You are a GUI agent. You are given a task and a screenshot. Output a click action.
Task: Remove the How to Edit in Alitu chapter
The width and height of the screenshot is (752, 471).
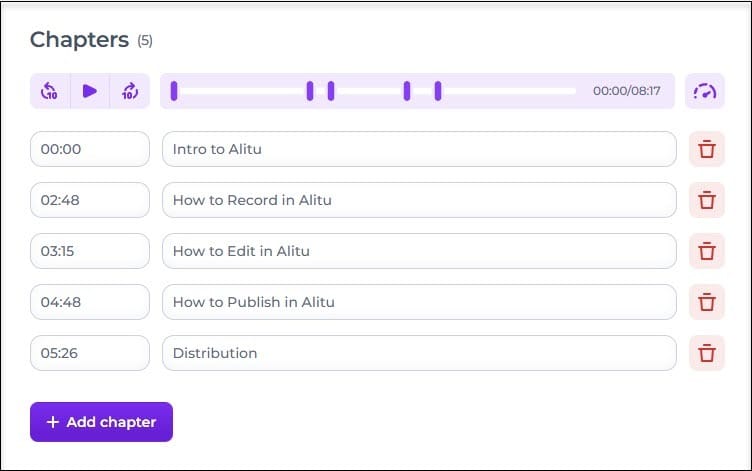tap(706, 251)
